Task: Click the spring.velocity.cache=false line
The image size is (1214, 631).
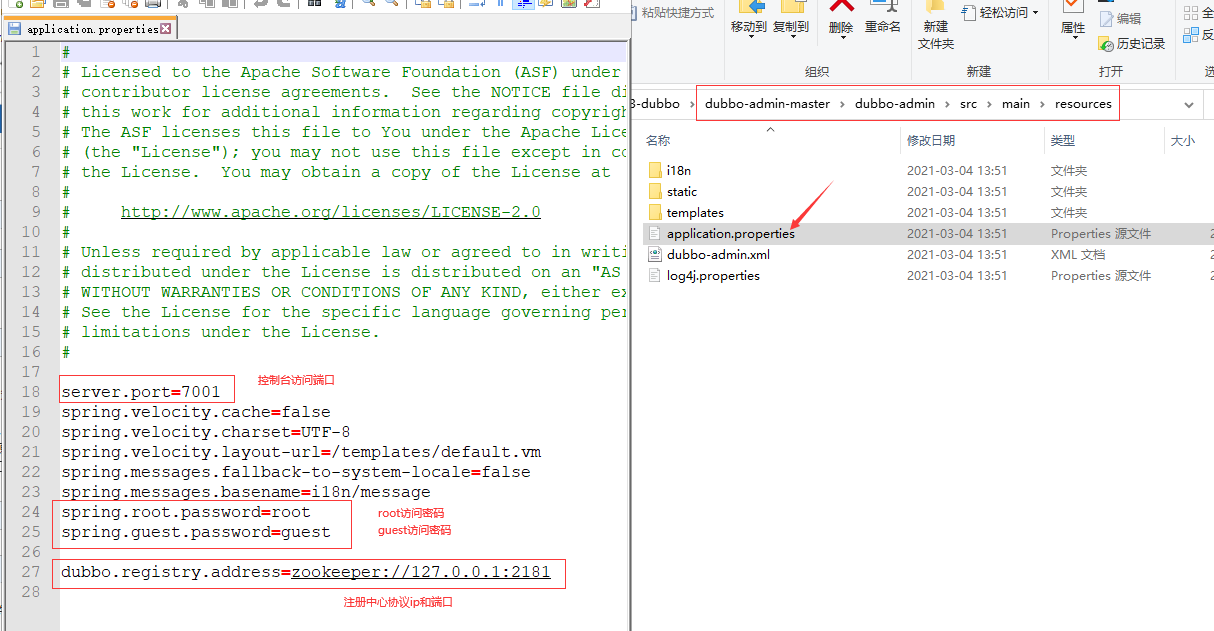Action: (195, 412)
